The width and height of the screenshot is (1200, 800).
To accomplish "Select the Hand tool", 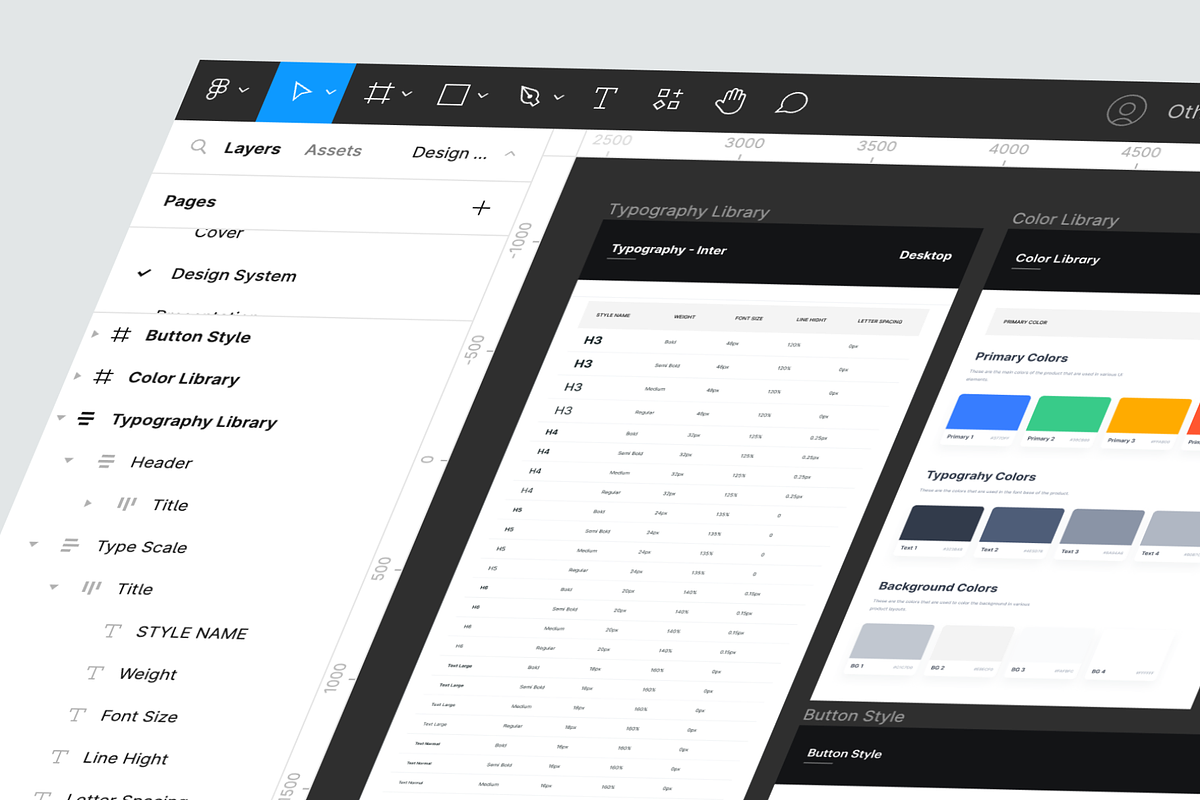I will pos(731,101).
